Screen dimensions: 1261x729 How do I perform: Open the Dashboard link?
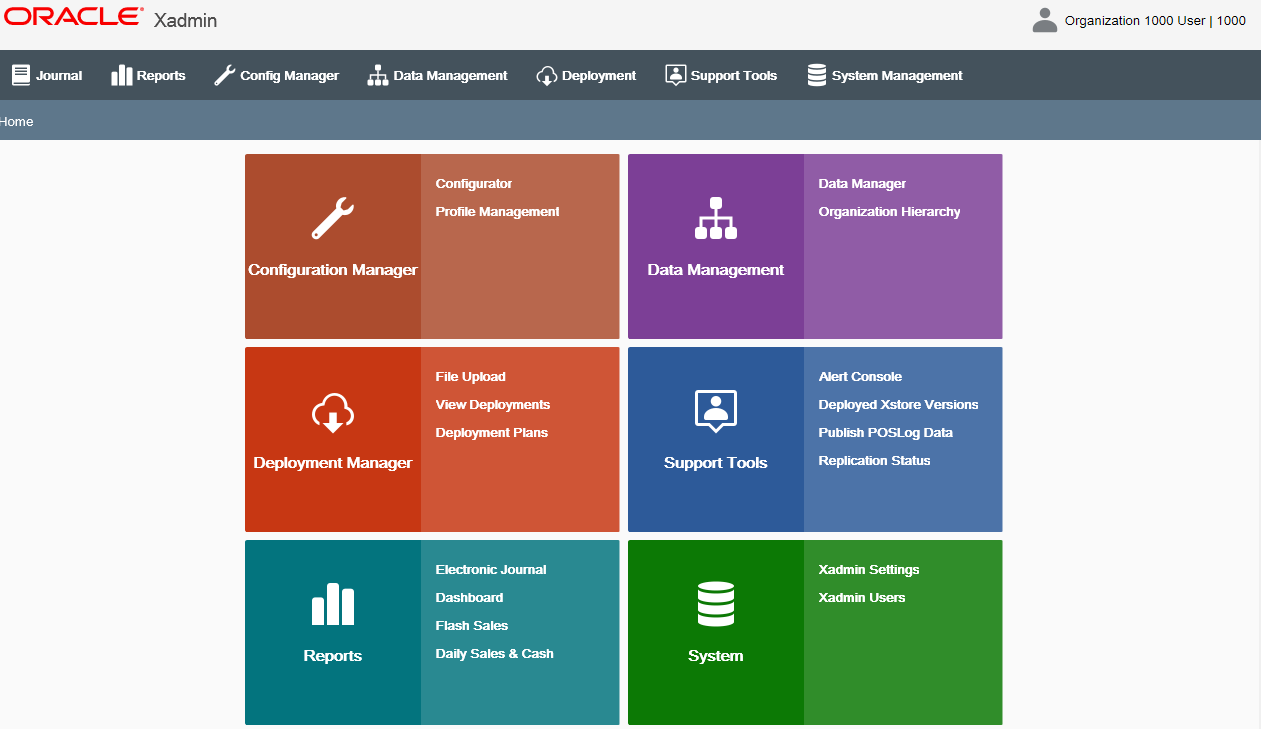(x=469, y=598)
